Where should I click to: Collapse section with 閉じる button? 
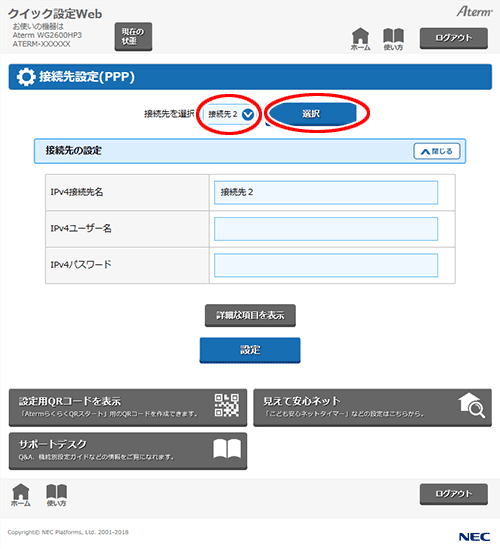pos(437,151)
